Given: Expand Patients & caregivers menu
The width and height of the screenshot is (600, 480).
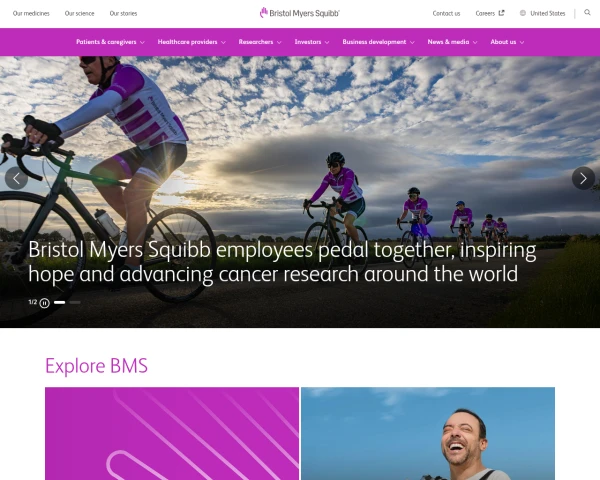Looking at the screenshot, I should point(110,42).
